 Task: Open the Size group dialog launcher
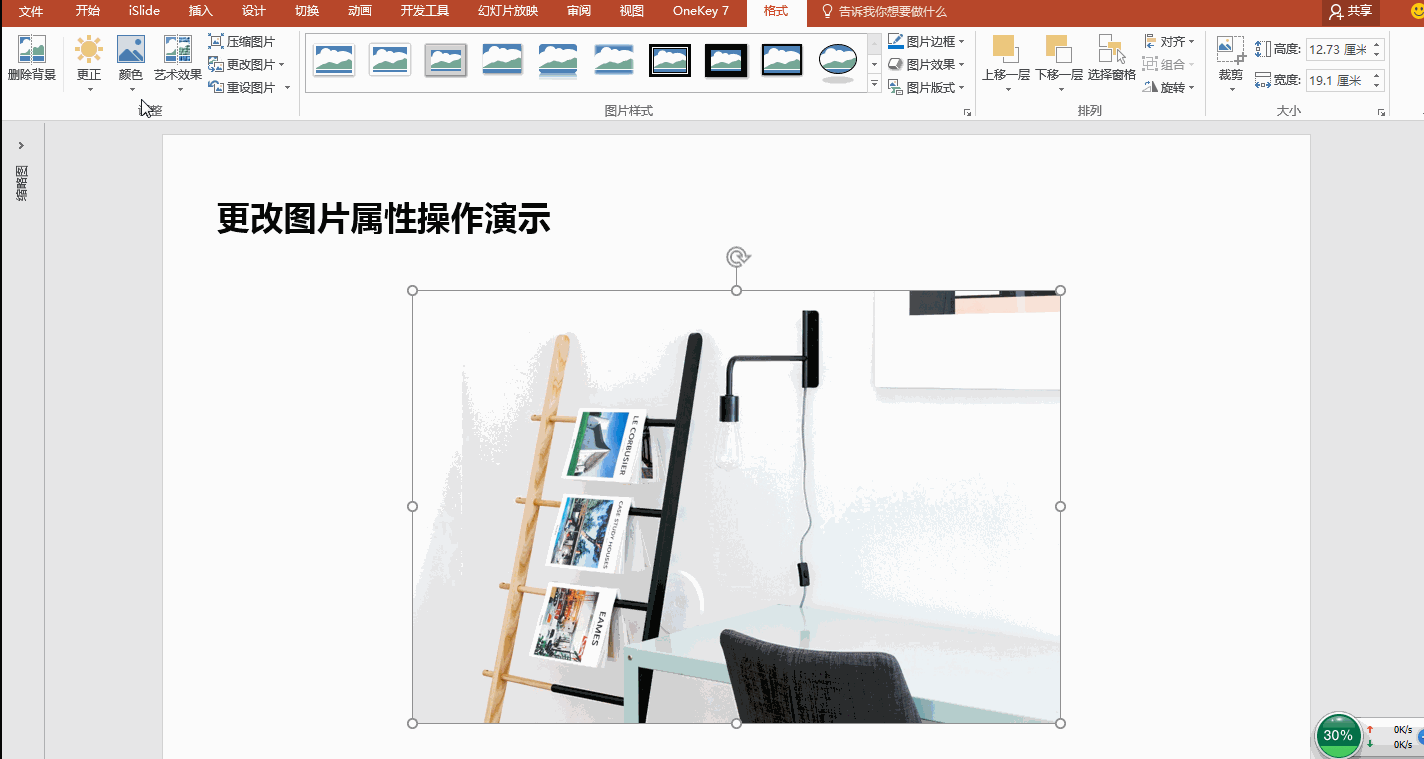pyautogui.click(x=1382, y=113)
